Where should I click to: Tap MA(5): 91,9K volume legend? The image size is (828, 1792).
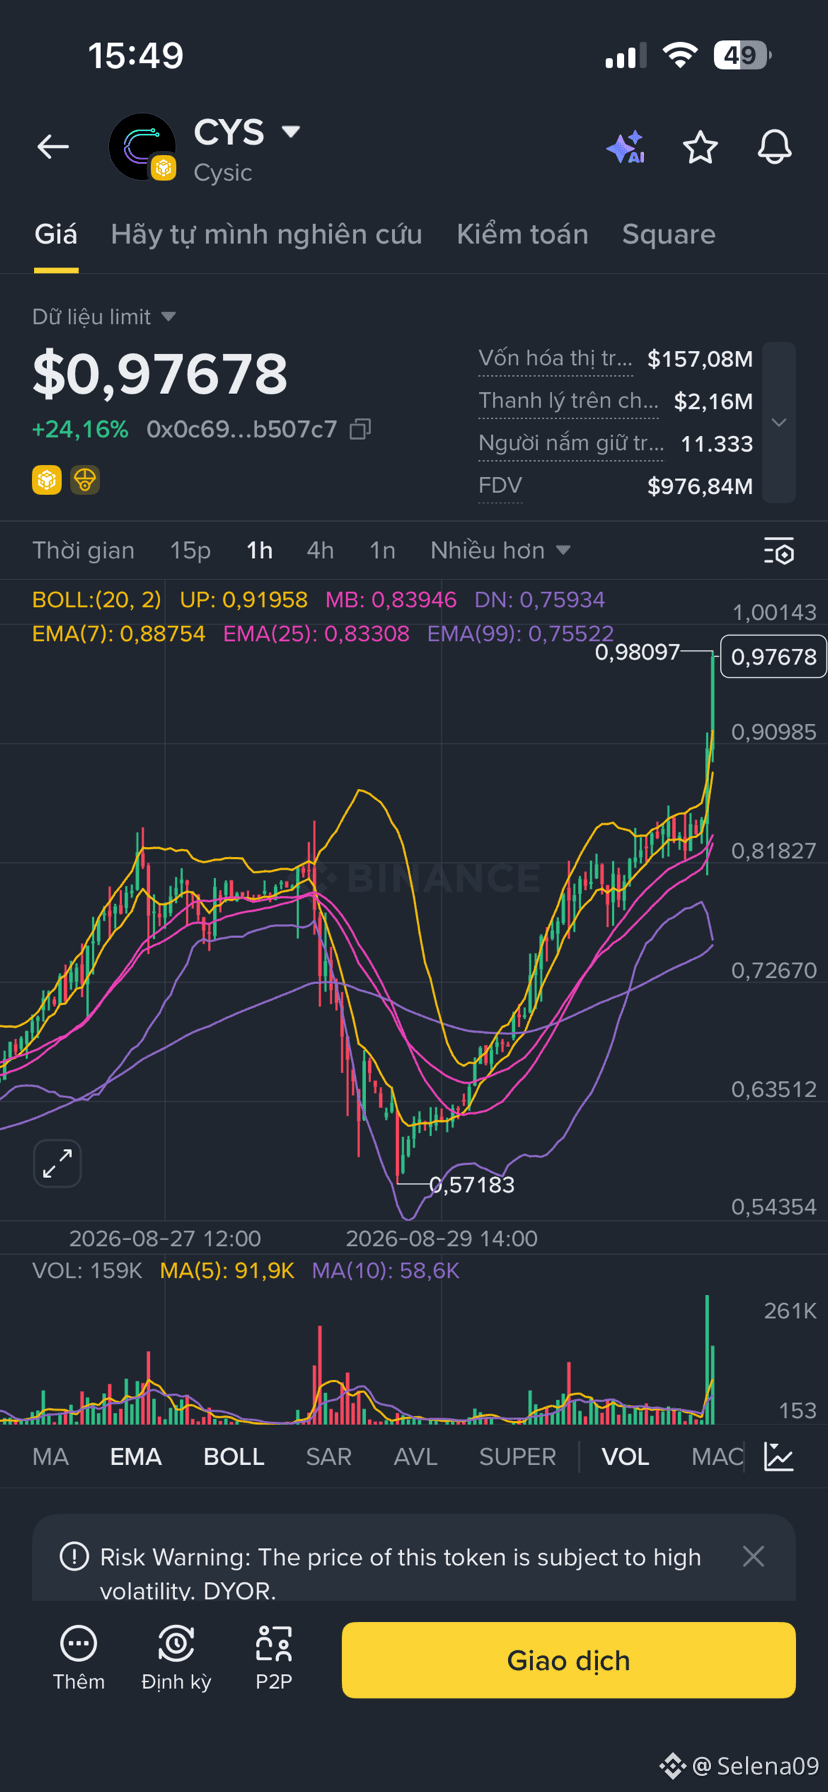(227, 1270)
